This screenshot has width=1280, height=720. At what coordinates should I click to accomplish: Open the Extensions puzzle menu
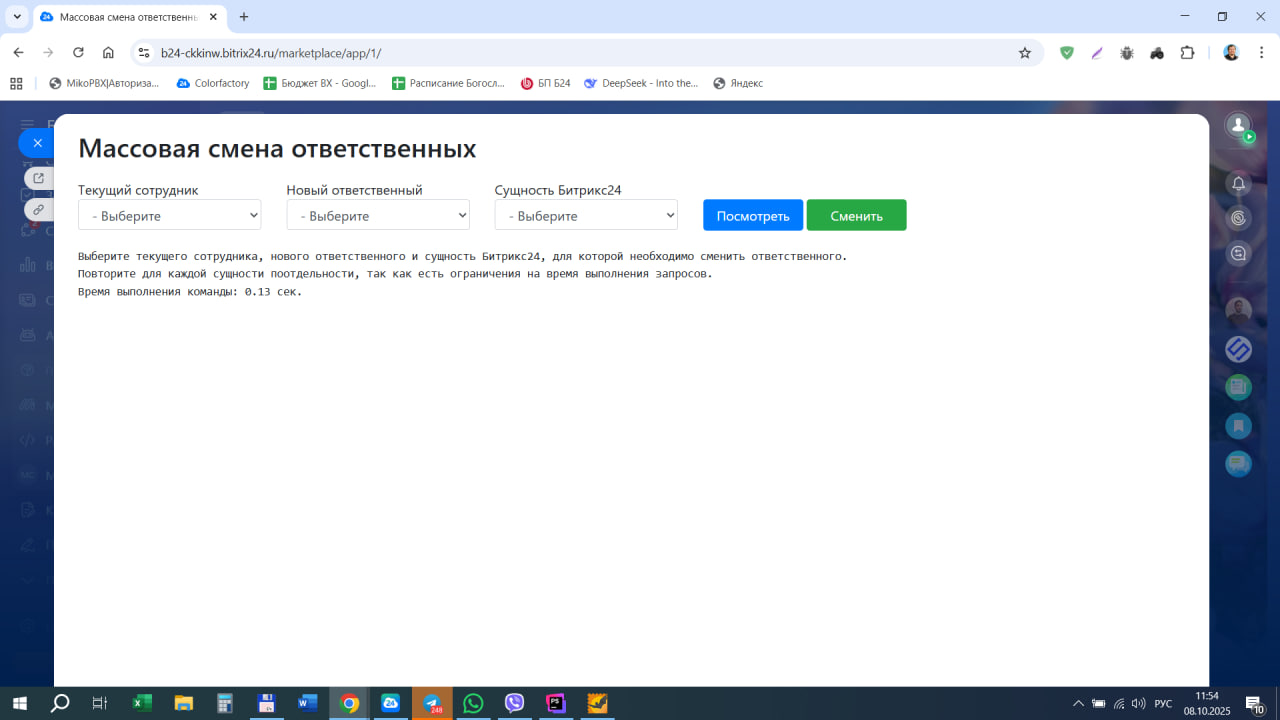(1187, 53)
